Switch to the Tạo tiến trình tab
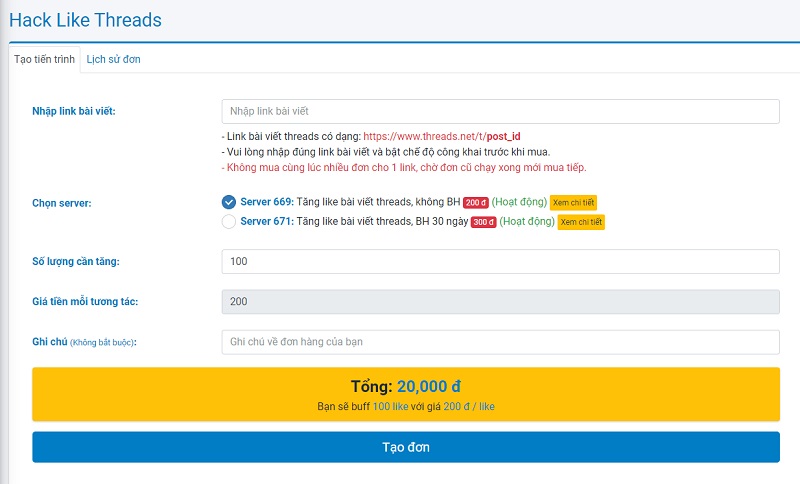The image size is (800, 484). coord(44,59)
